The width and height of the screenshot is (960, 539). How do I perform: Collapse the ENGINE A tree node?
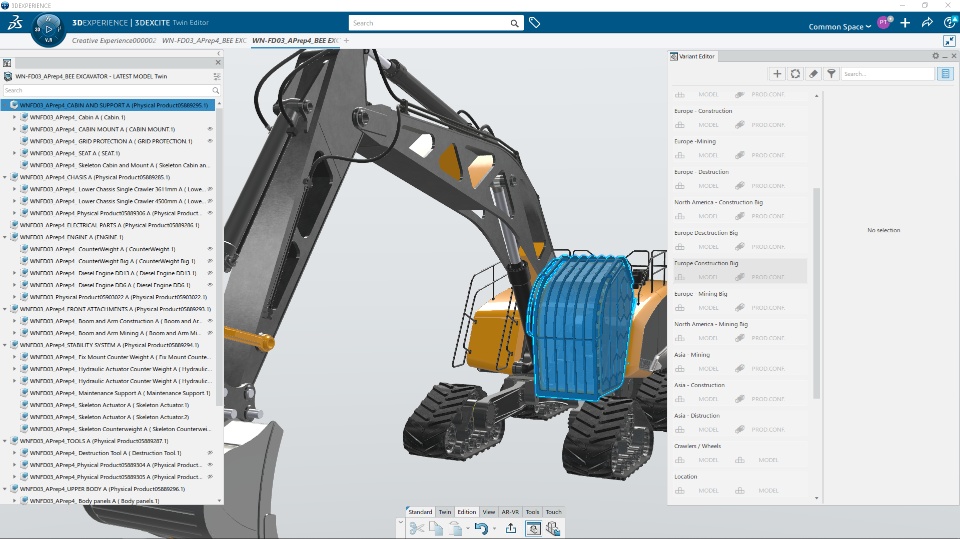tap(5, 237)
